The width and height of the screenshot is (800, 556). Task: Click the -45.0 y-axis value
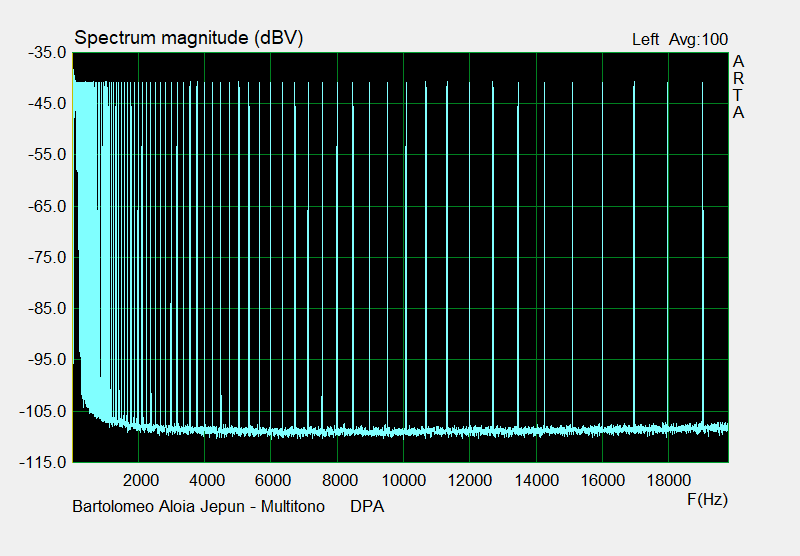pos(47,104)
